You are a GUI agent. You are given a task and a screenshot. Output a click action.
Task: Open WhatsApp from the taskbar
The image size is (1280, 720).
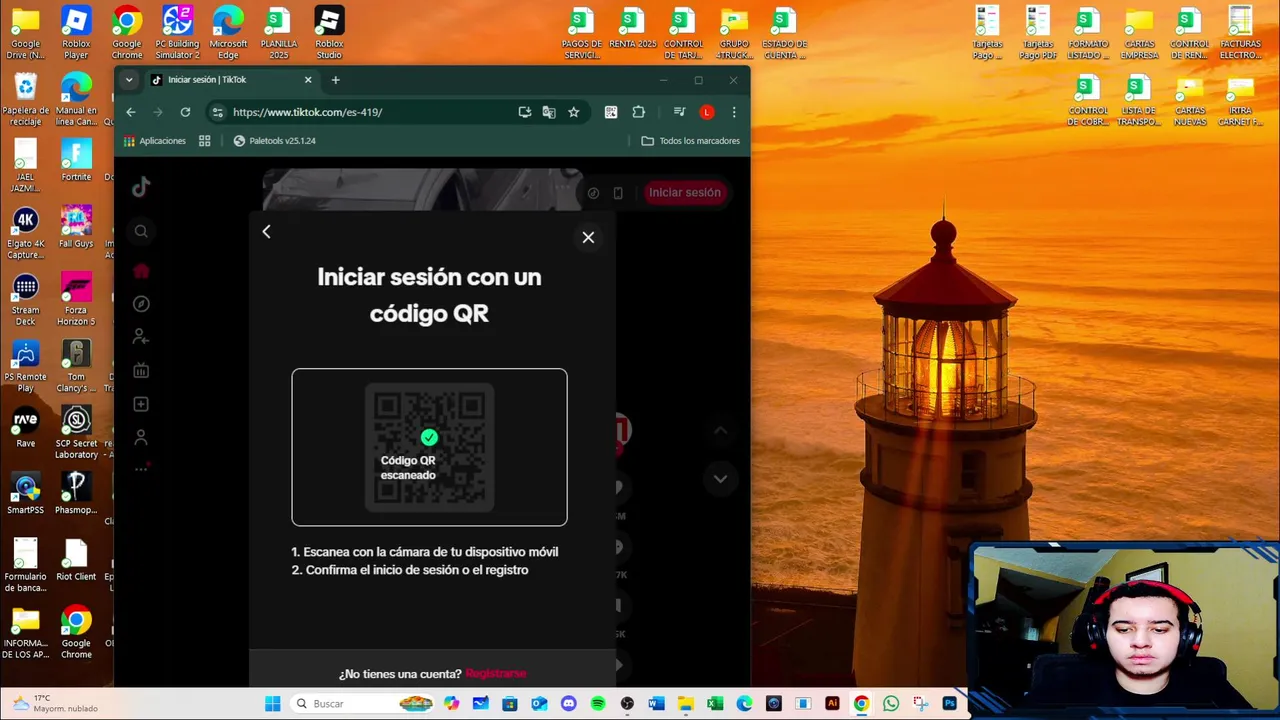click(x=891, y=704)
